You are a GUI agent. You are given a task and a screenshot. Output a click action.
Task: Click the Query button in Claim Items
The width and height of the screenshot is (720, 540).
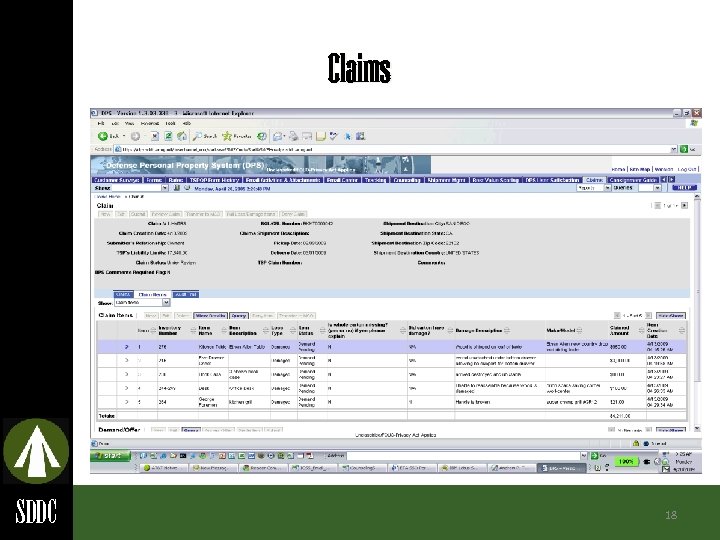point(239,316)
